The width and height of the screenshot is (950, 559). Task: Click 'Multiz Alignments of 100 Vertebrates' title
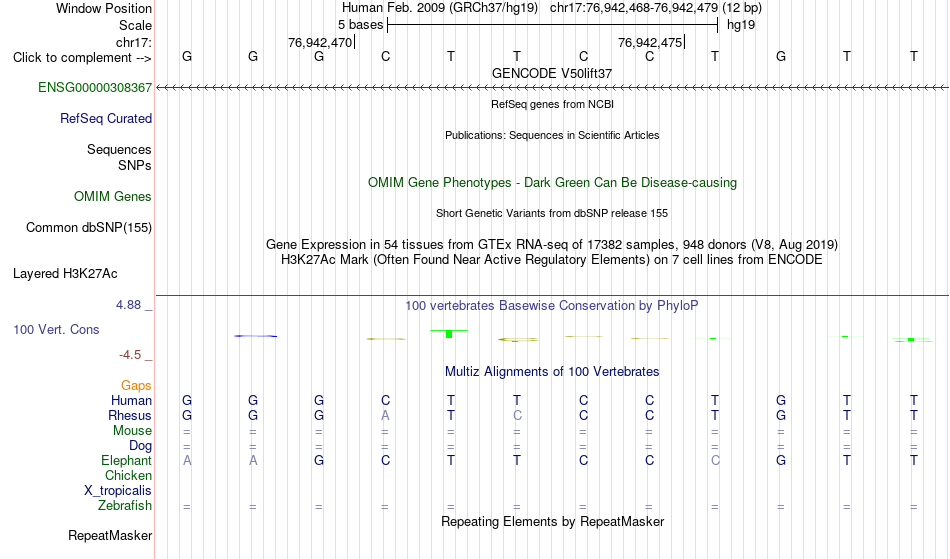[x=552, y=371]
